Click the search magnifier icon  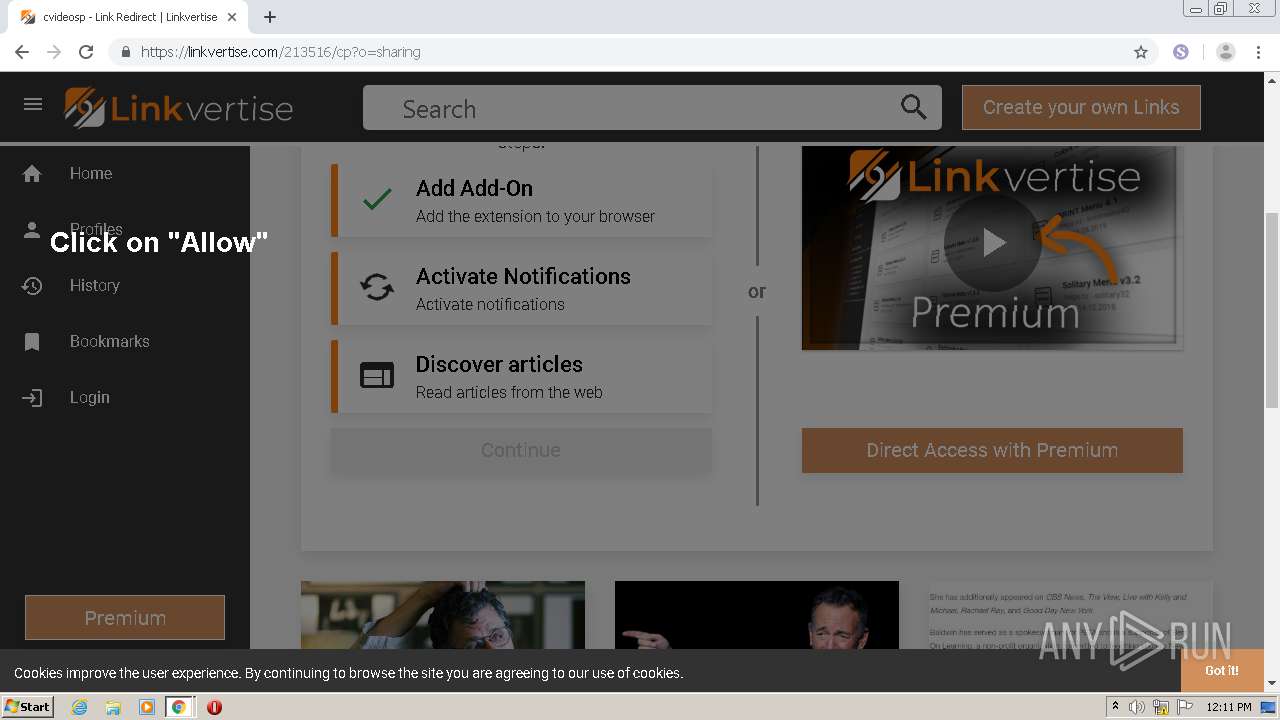pos(913,107)
